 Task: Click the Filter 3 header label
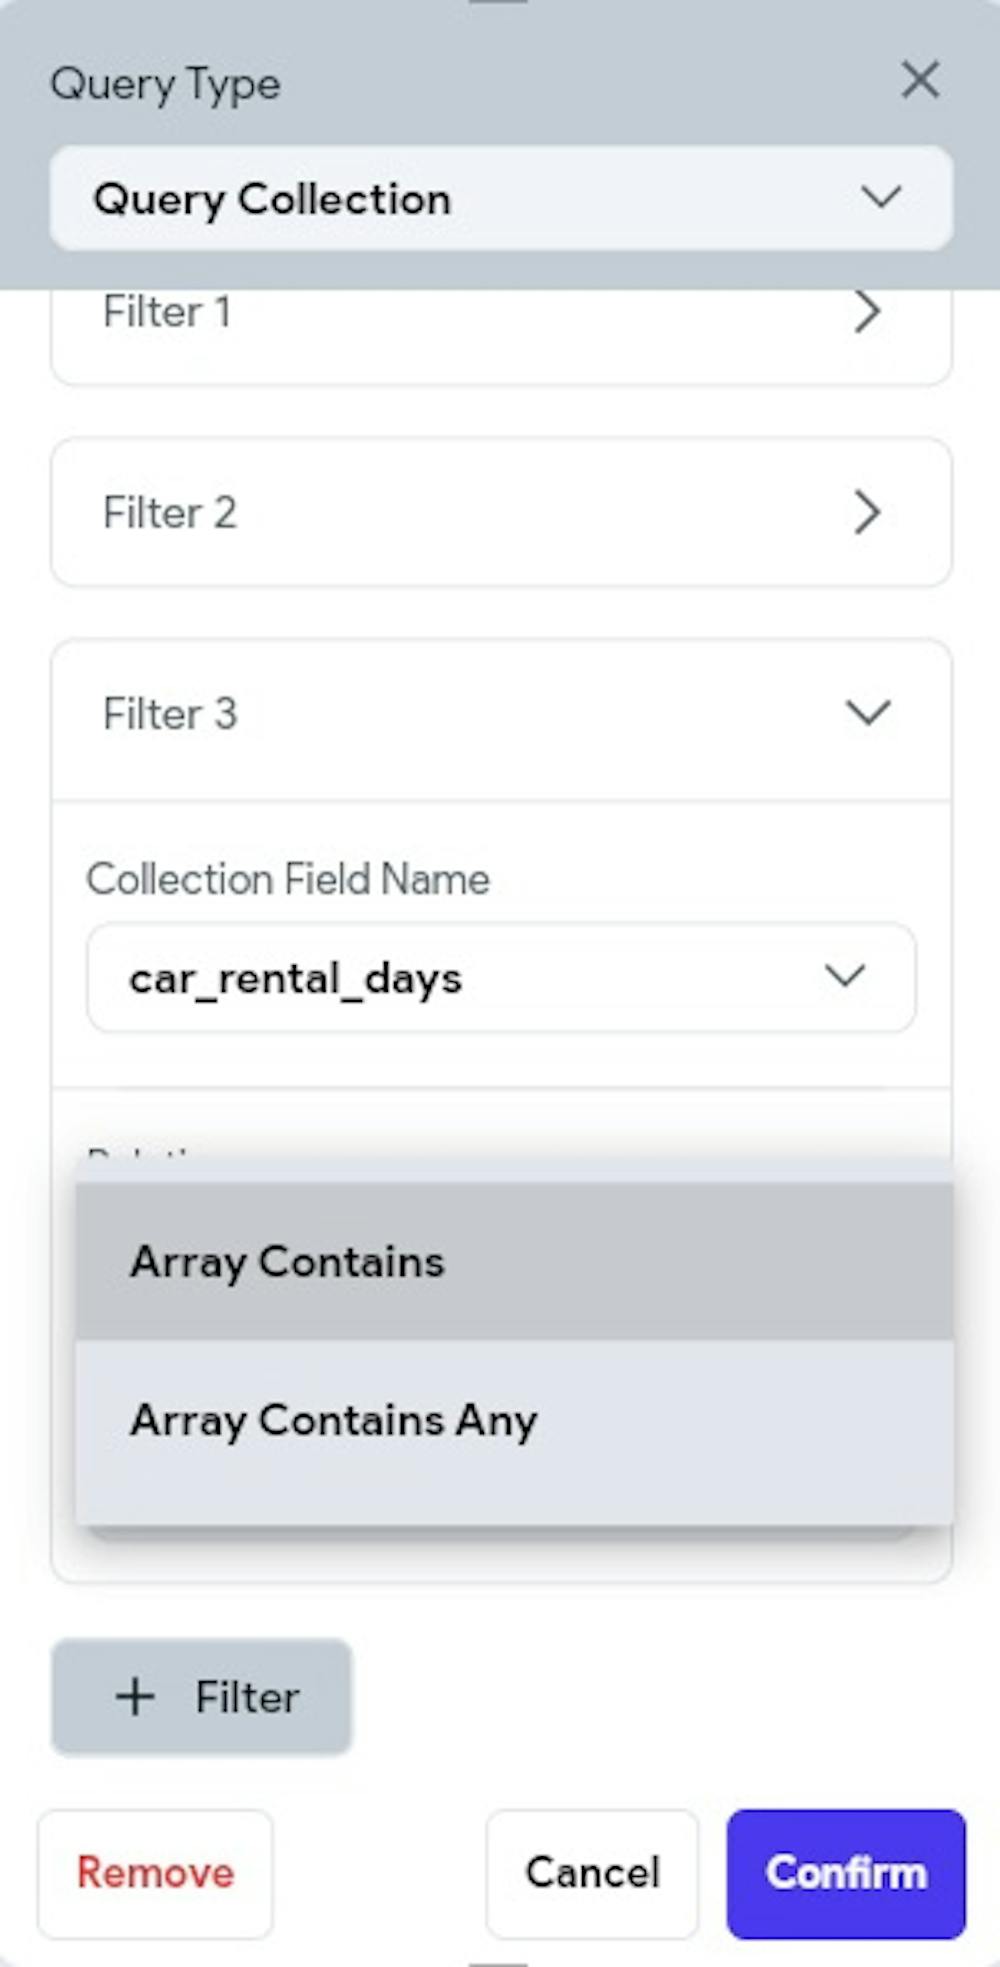click(170, 714)
